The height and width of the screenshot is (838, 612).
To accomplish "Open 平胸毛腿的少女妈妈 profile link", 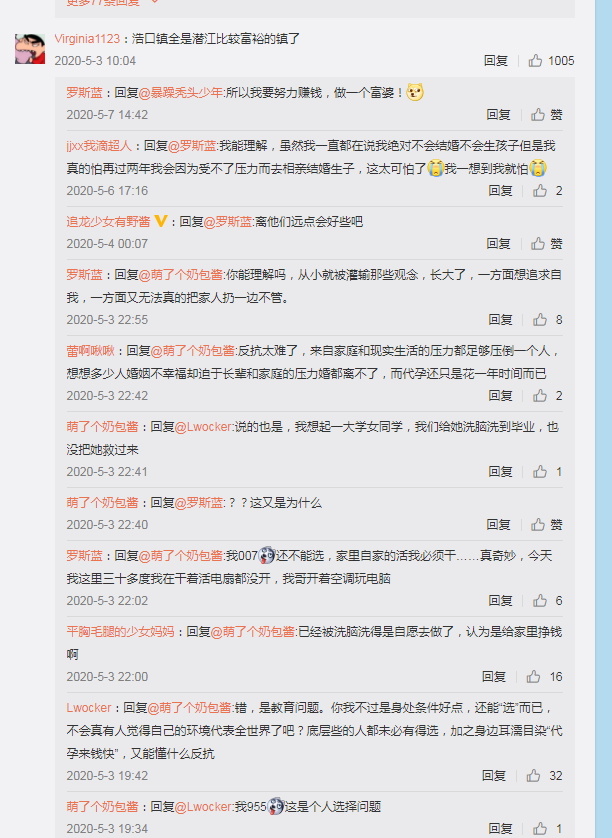I will tap(120, 632).
